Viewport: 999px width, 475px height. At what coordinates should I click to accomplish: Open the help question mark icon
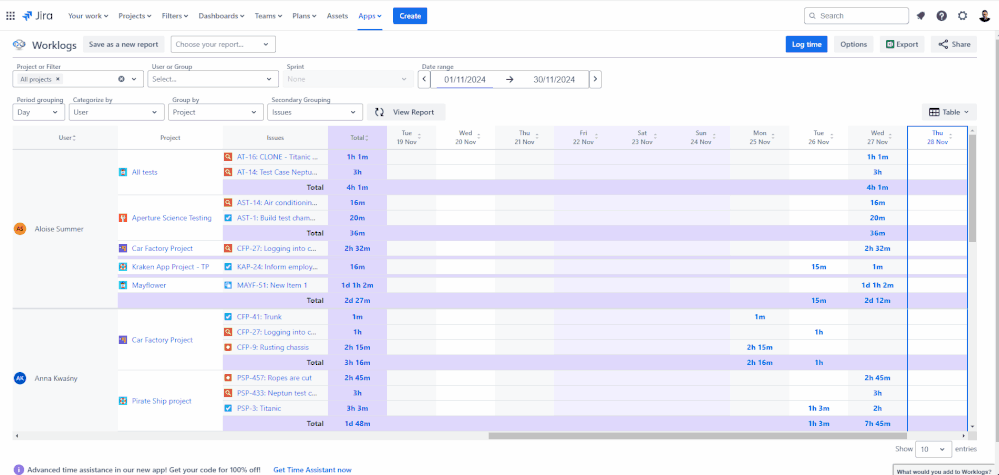(942, 16)
